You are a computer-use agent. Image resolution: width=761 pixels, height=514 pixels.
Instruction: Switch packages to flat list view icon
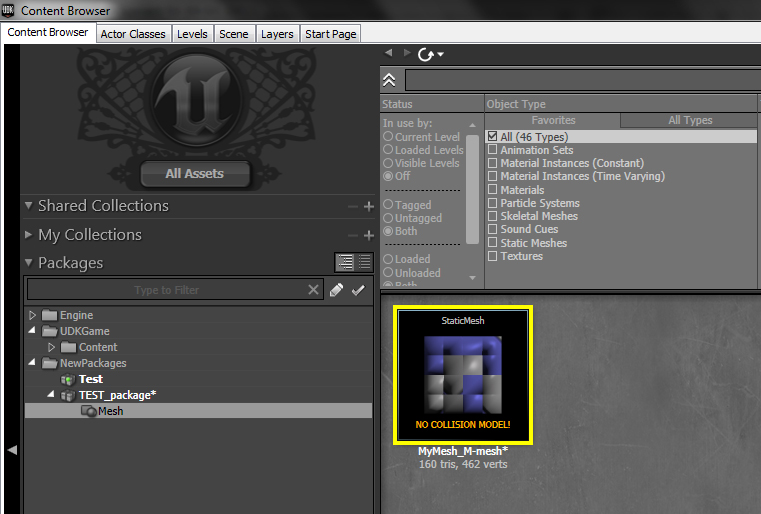point(364,263)
